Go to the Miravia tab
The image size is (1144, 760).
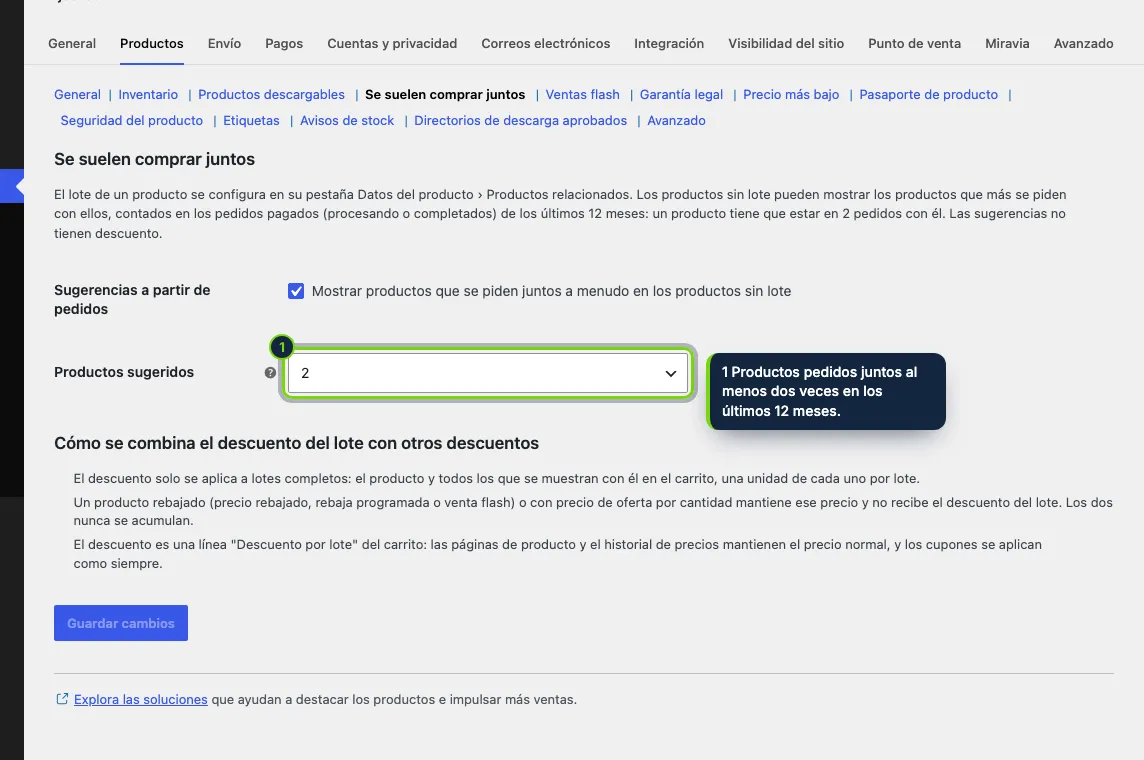[1007, 43]
